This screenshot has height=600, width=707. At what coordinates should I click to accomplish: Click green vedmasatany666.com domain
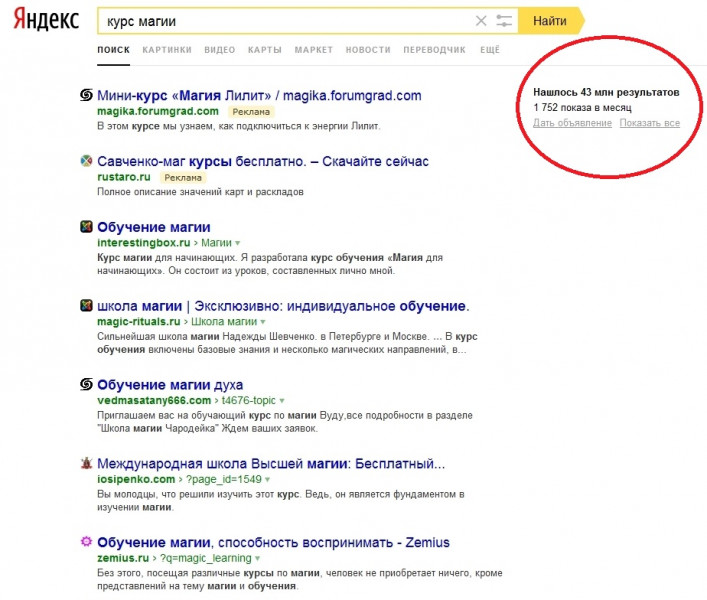point(154,400)
